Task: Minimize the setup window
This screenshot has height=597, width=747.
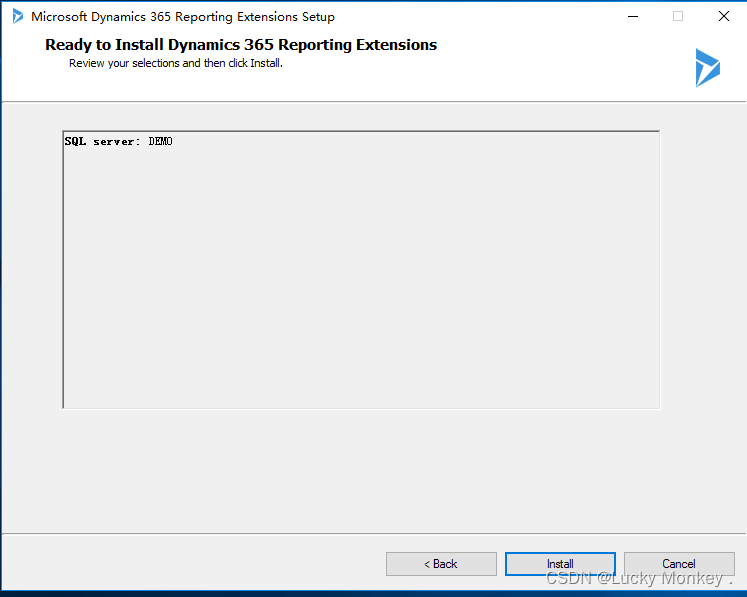Action: click(633, 16)
